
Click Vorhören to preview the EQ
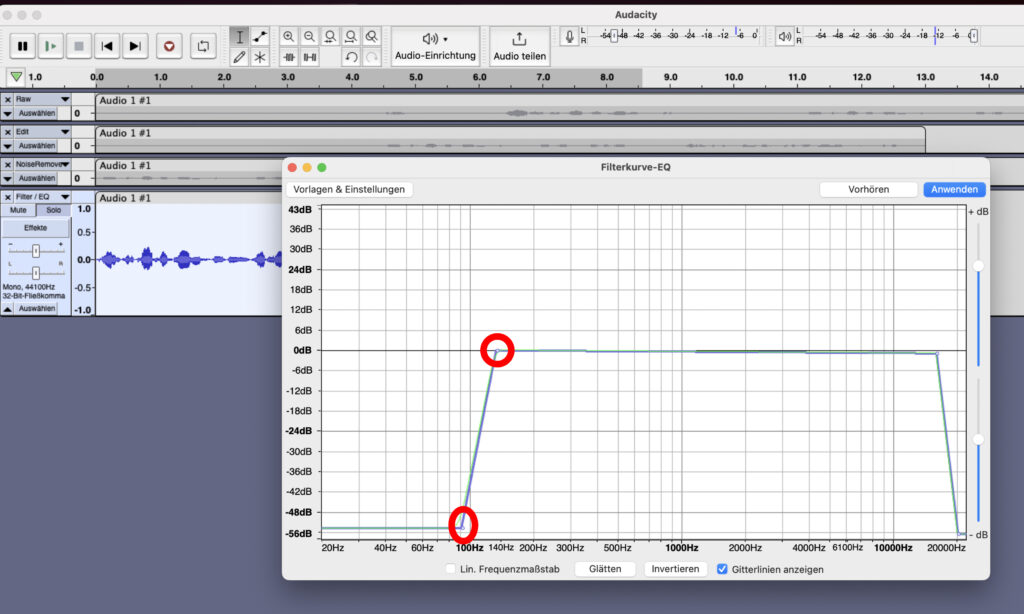pyautogui.click(x=869, y=189)
